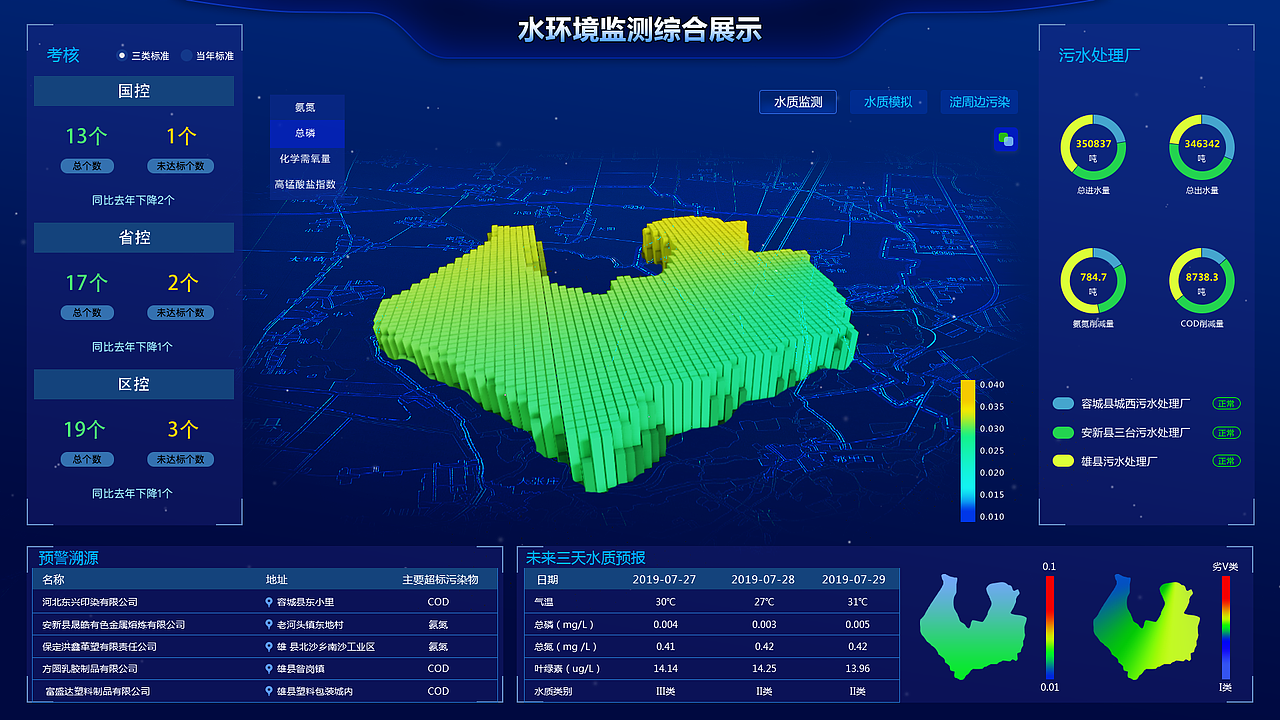Choose 总磷 in the pollutant list
The width and height of the screenshot is (1280, 720).
[x=307, y=133]
